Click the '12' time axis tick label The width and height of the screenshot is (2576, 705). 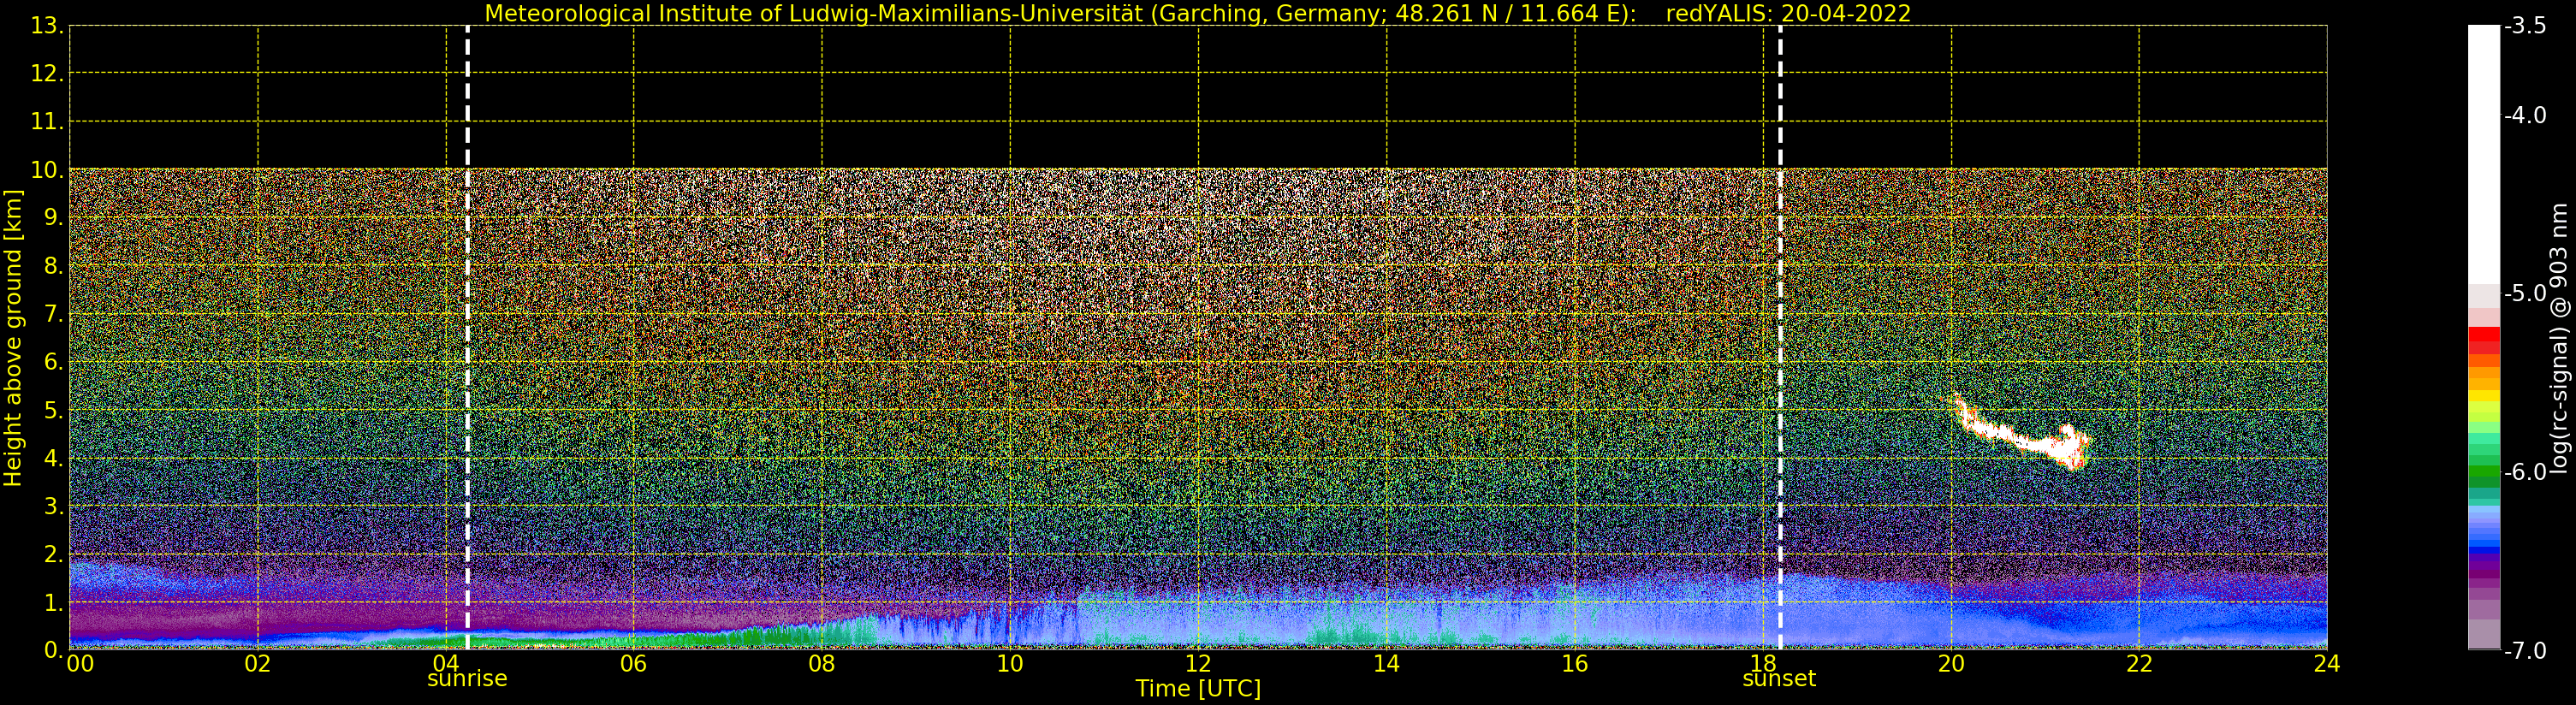point(1198,664)
